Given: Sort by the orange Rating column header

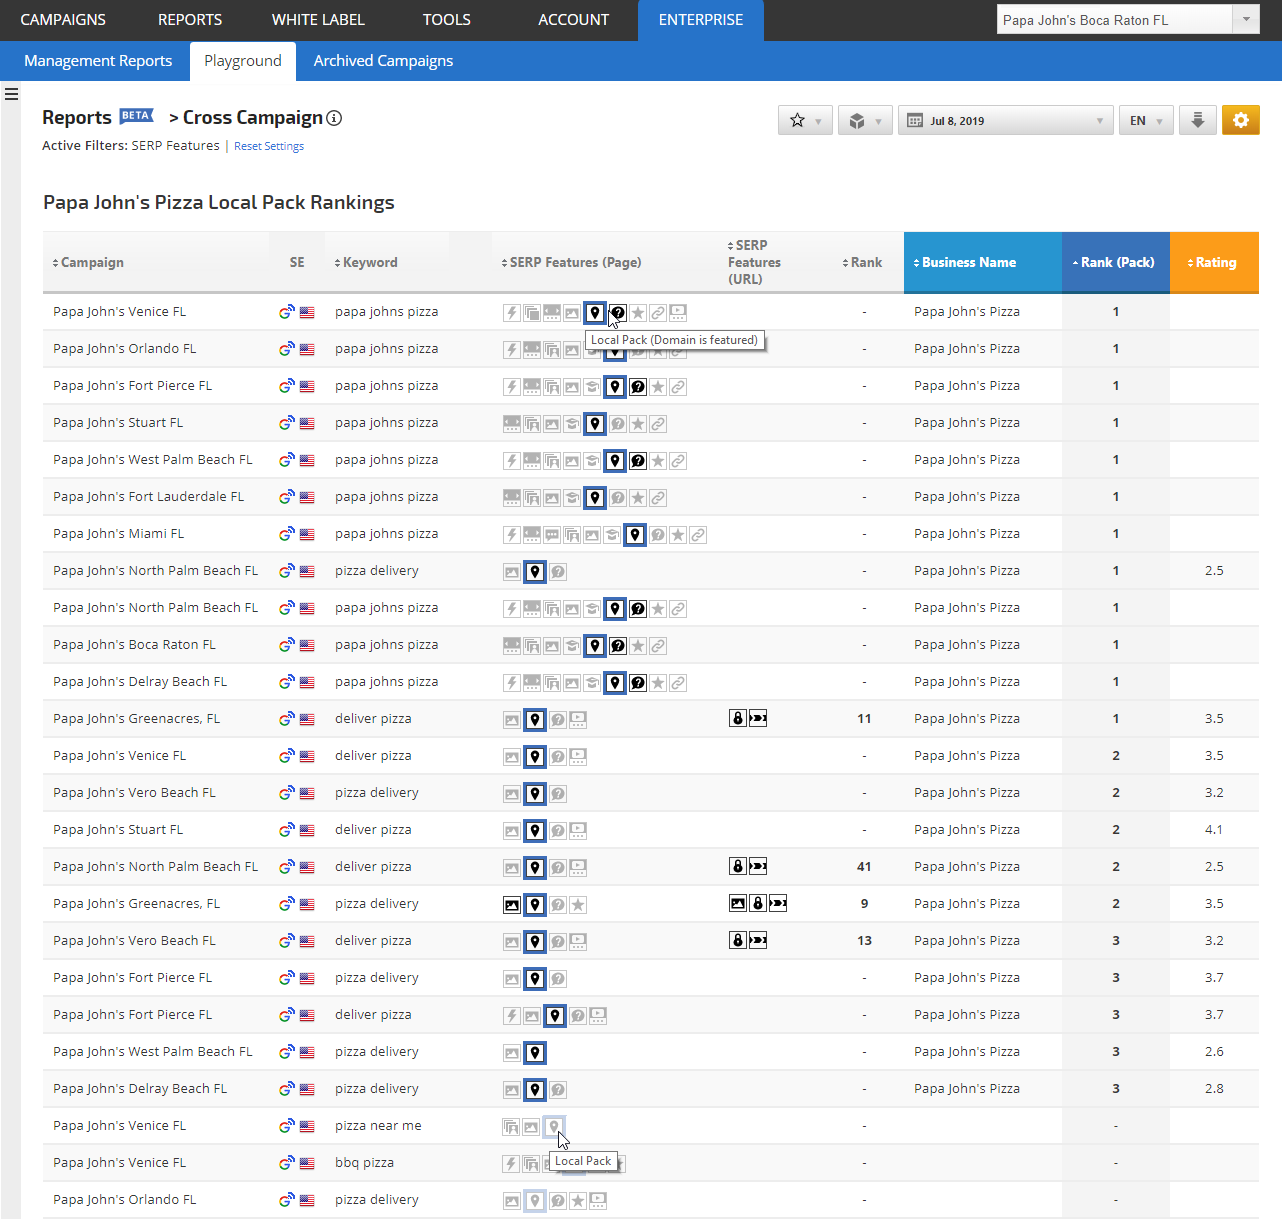Looking at the screenshot, I should click(1213, 262).
